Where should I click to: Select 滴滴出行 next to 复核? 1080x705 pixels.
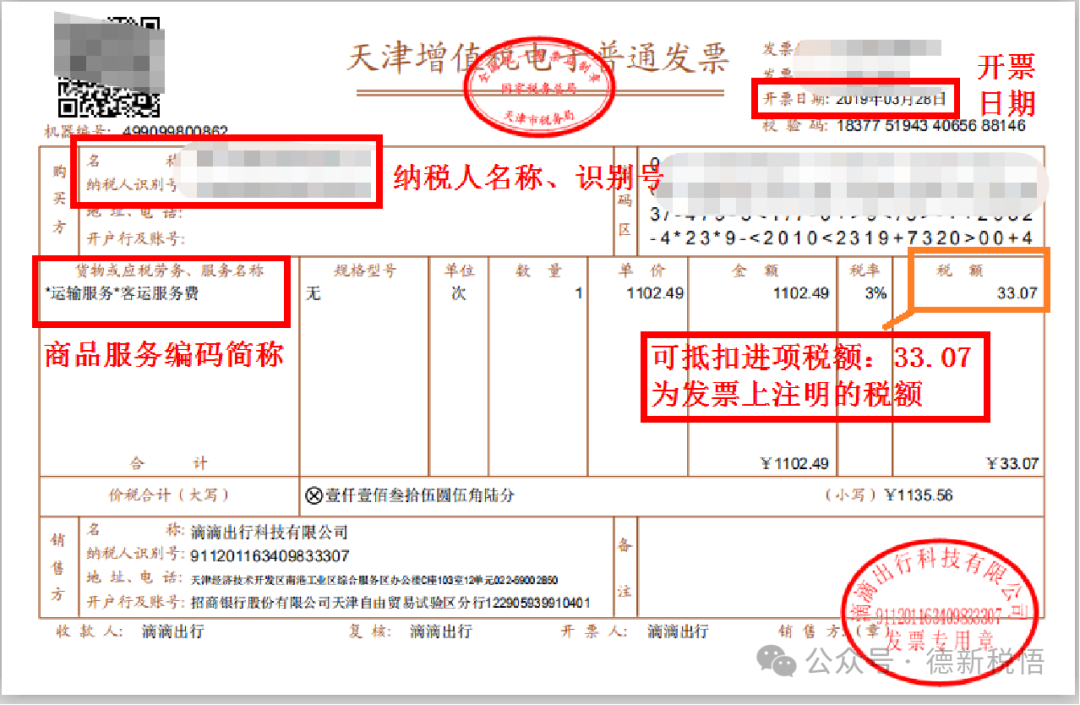pyautogui.click(x=441, y=631)
